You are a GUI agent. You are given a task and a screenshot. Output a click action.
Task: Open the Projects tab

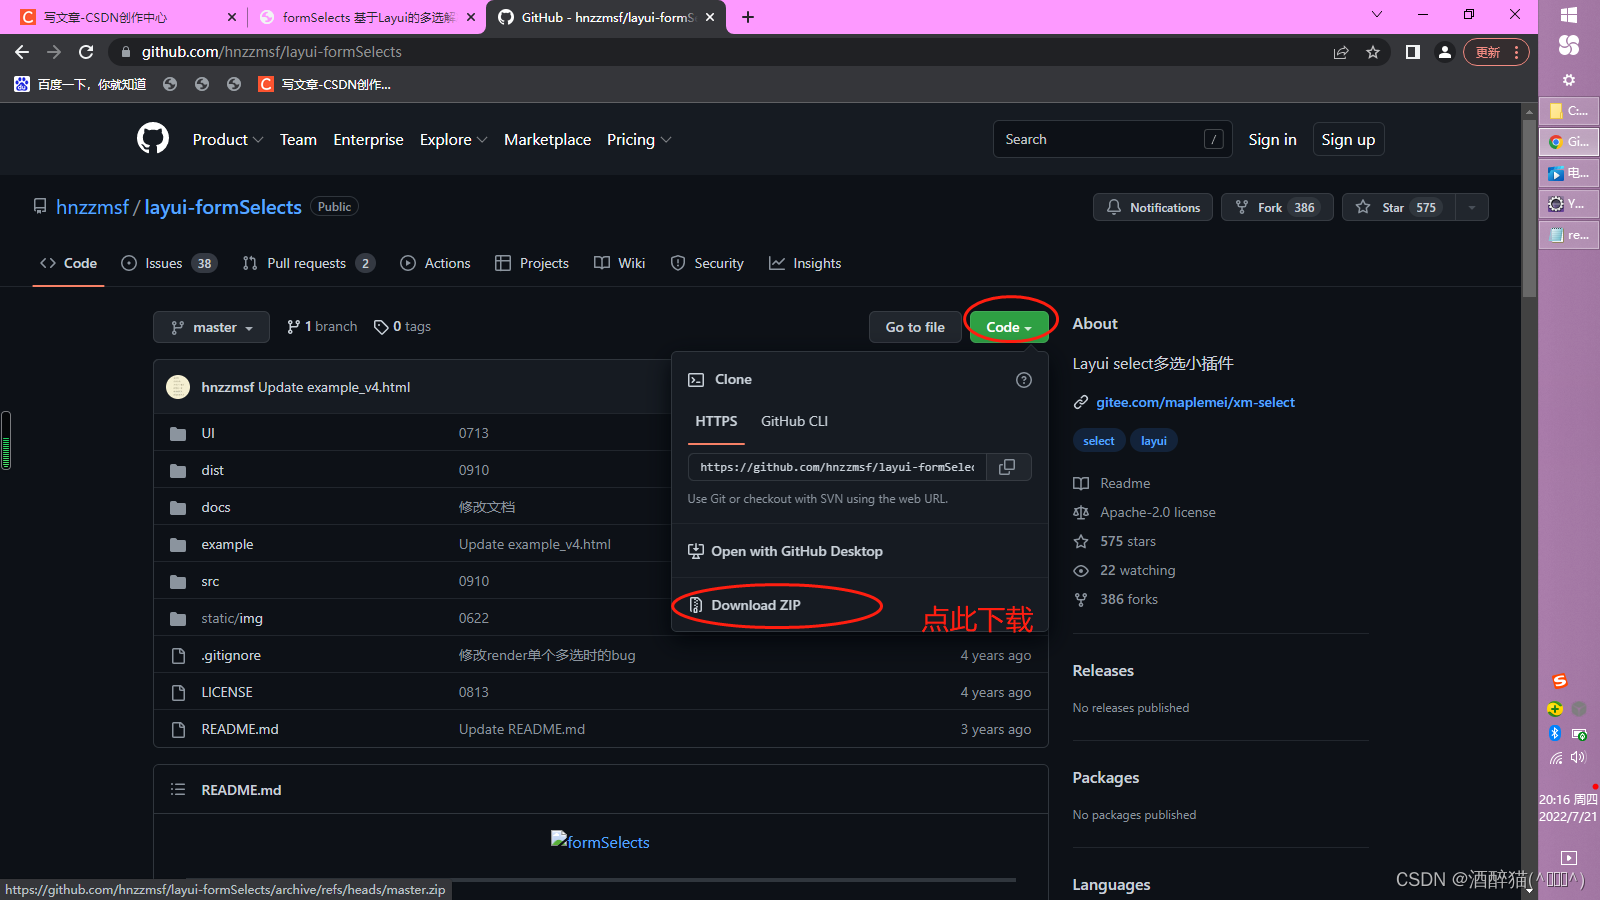532,263
